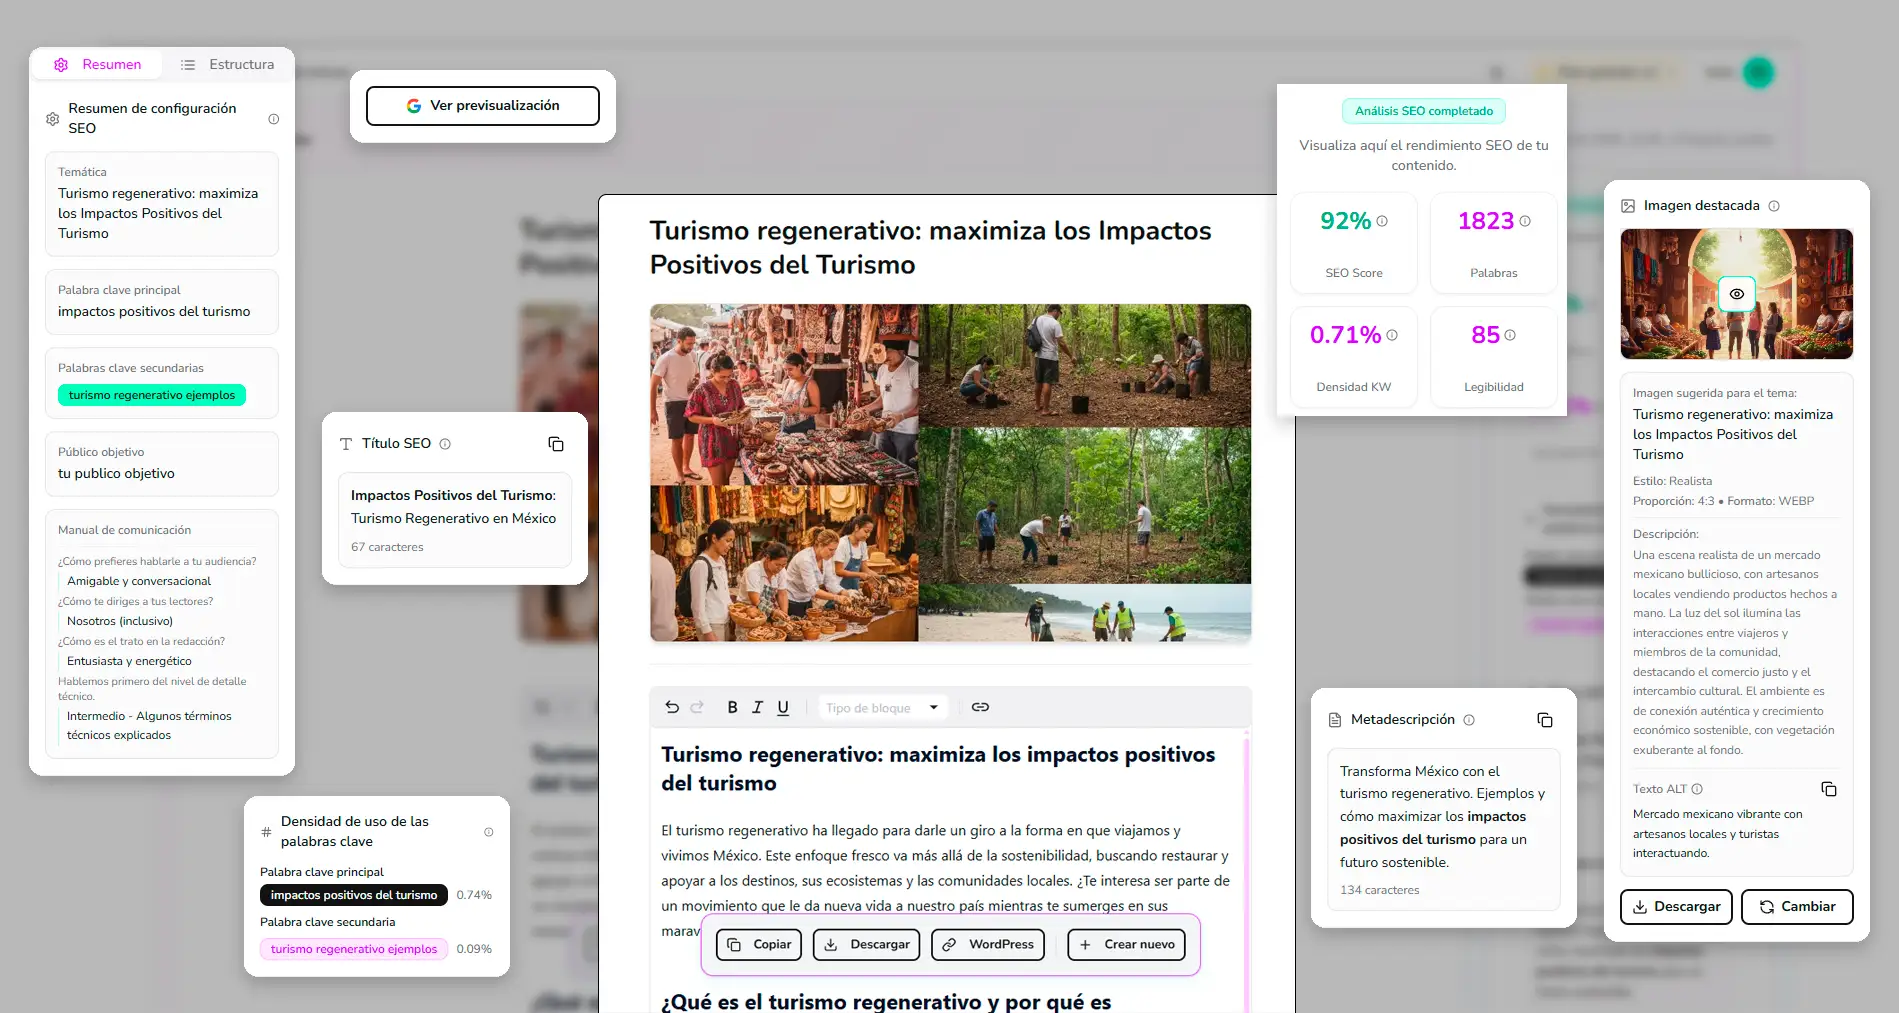Click the article's collage image
1899x1013 pixels.
[950, 473]
